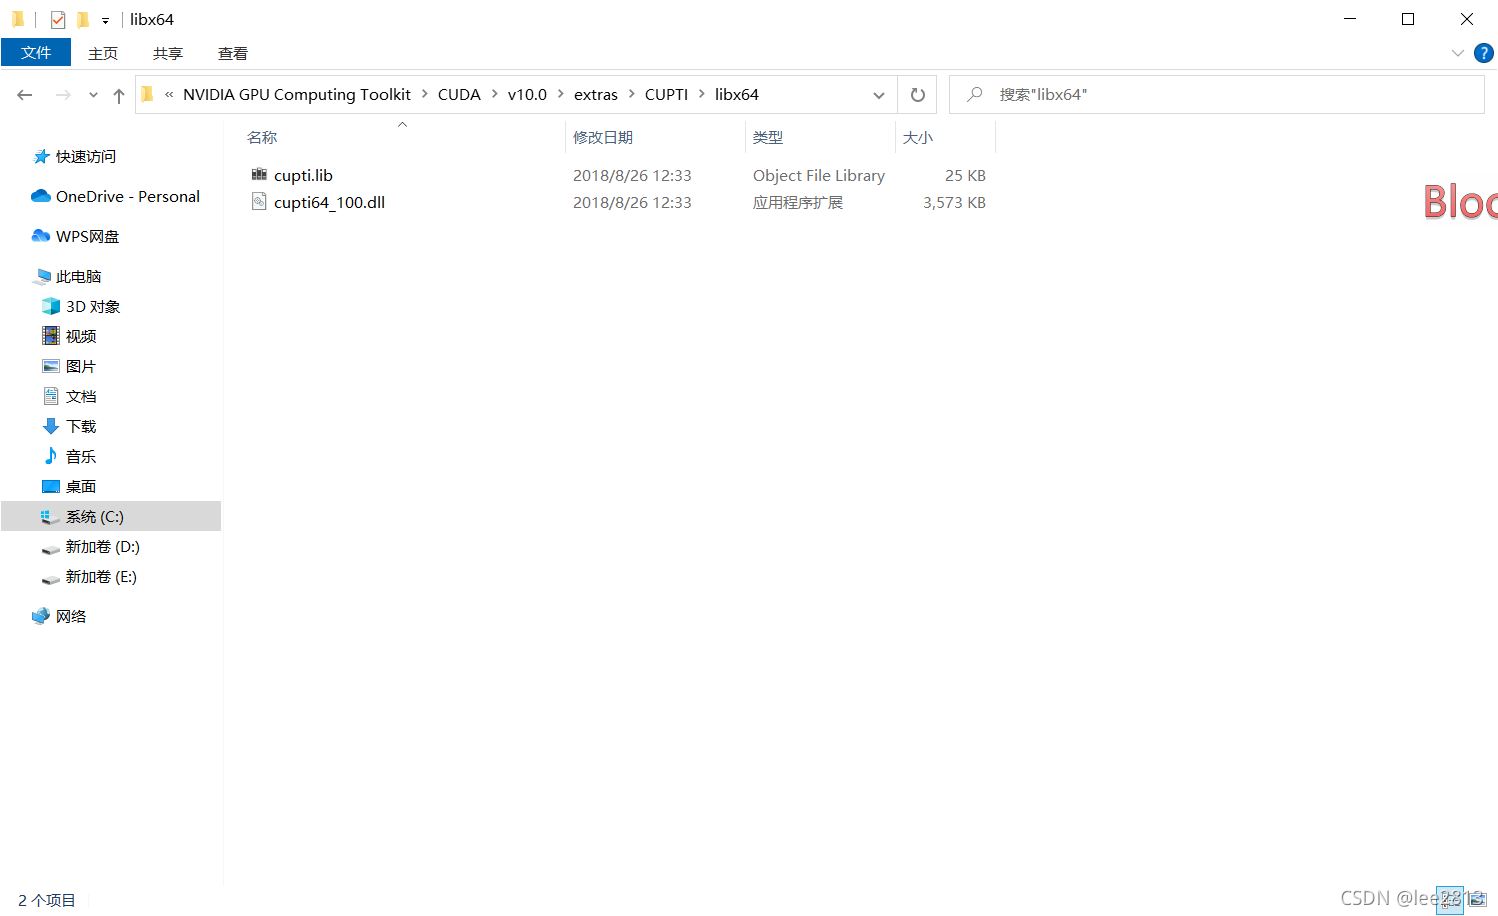The image size is (1498, 916).
Task: Click the new folder icon in quick access toolbar
Action: tap(83, 19)
